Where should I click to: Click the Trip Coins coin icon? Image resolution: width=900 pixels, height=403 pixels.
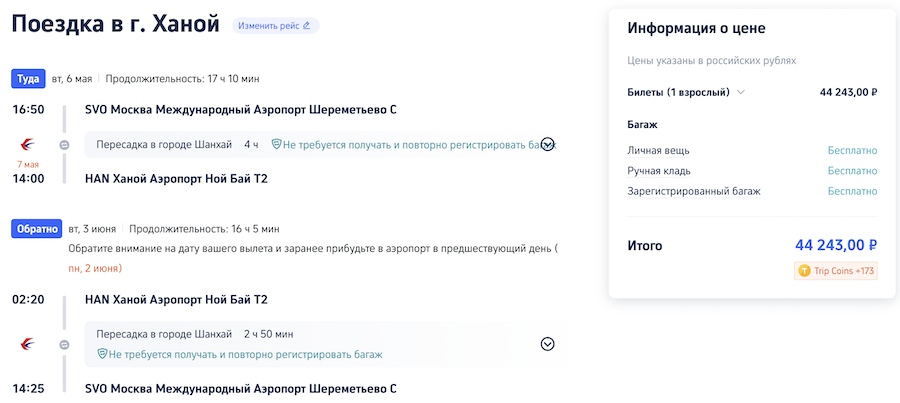tap(804, 271)
